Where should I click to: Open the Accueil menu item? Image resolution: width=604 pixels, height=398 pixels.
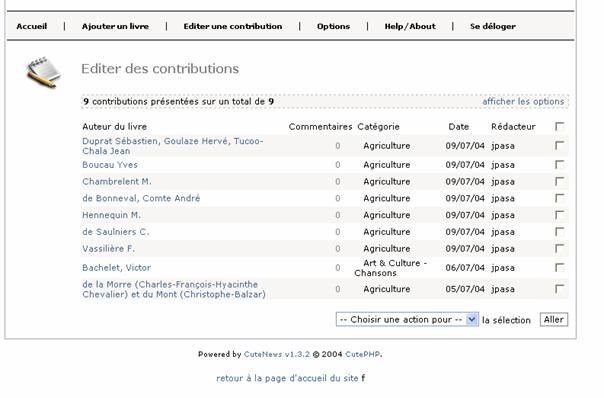[x=32, y=26]
